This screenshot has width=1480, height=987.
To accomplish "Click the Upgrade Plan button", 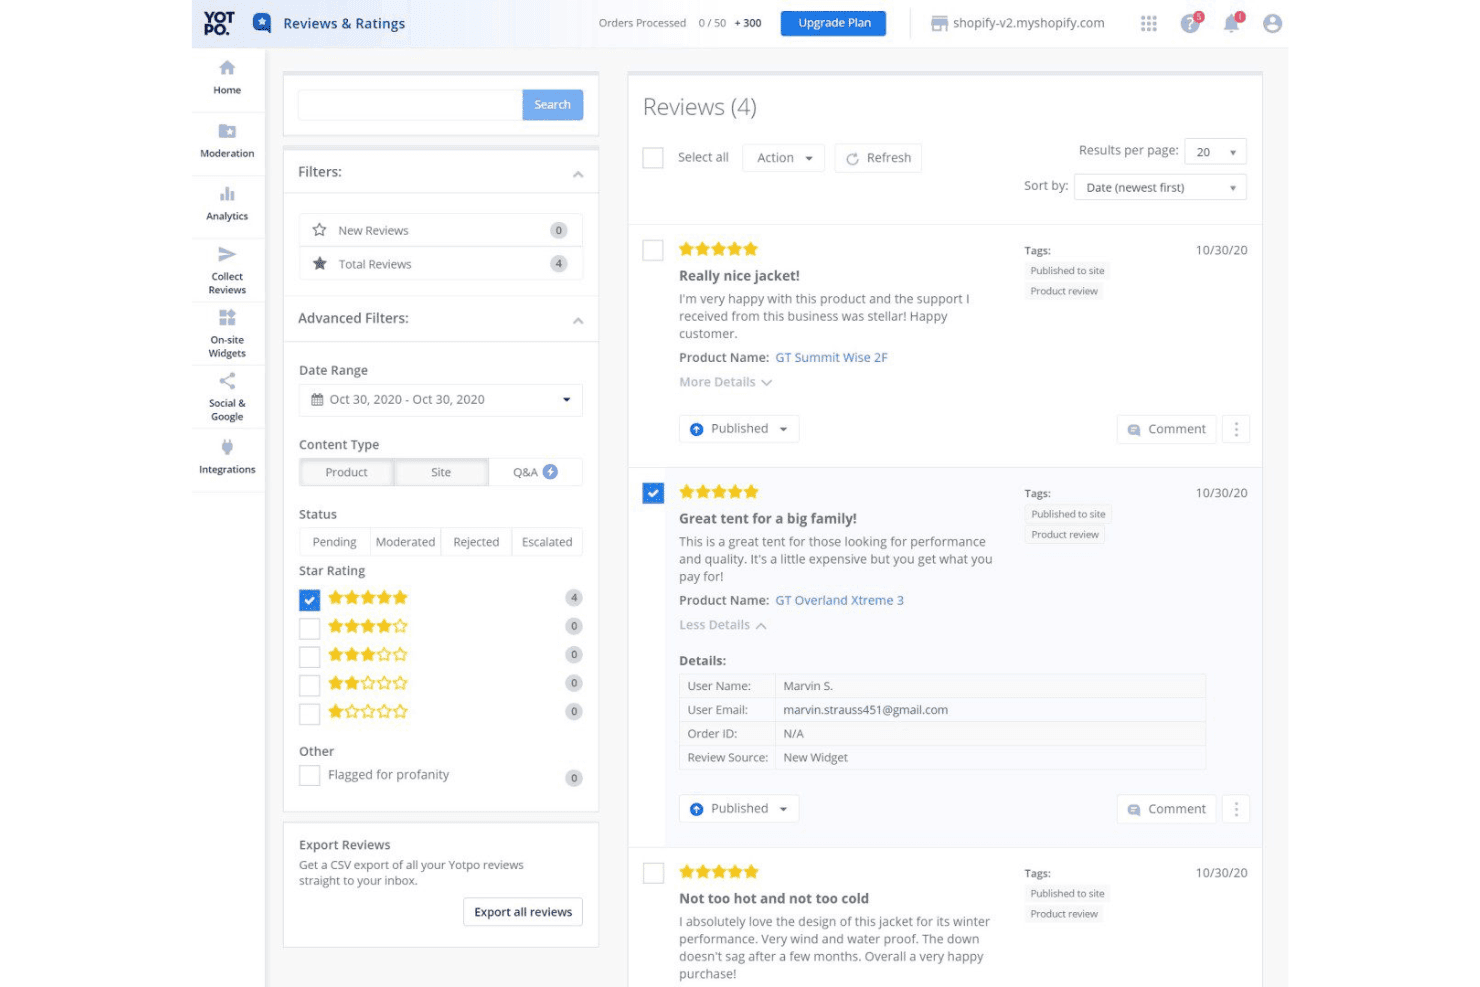I will point(834,23).
